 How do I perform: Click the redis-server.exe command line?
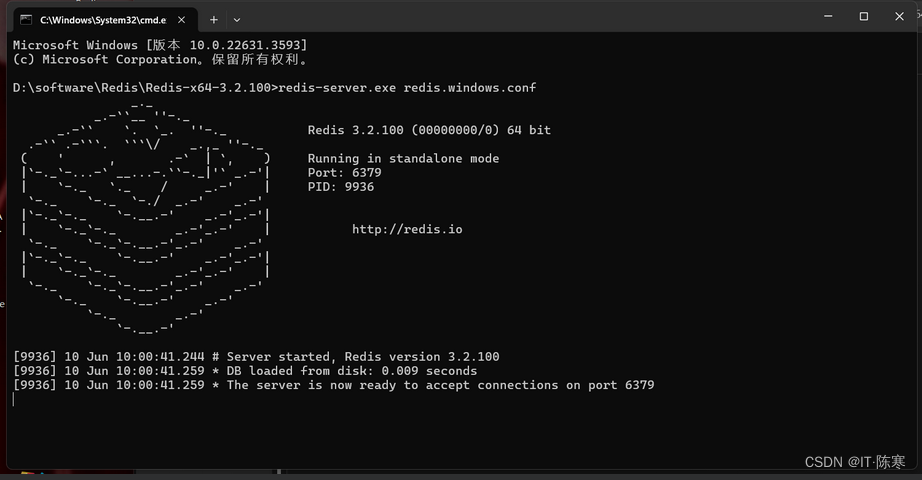(275, 88)
